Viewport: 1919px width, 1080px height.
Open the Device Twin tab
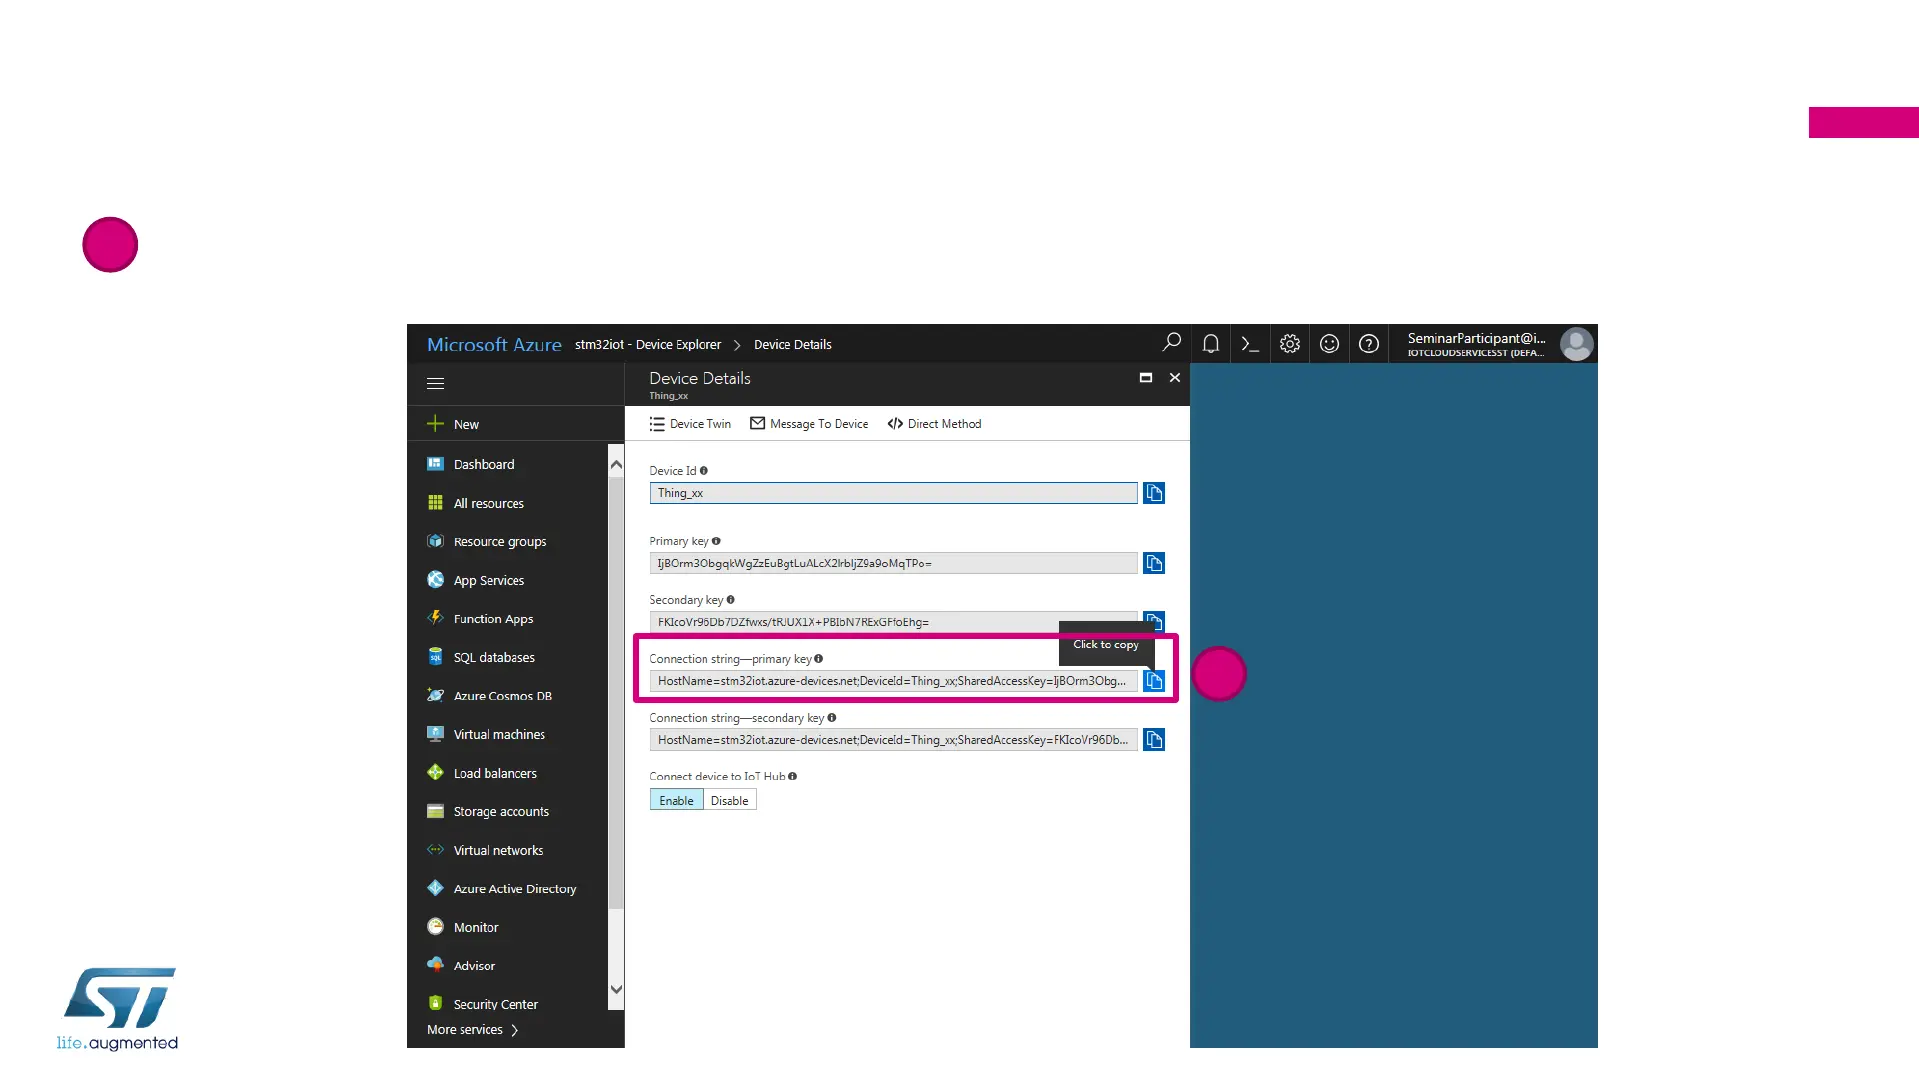coord(690,424)
